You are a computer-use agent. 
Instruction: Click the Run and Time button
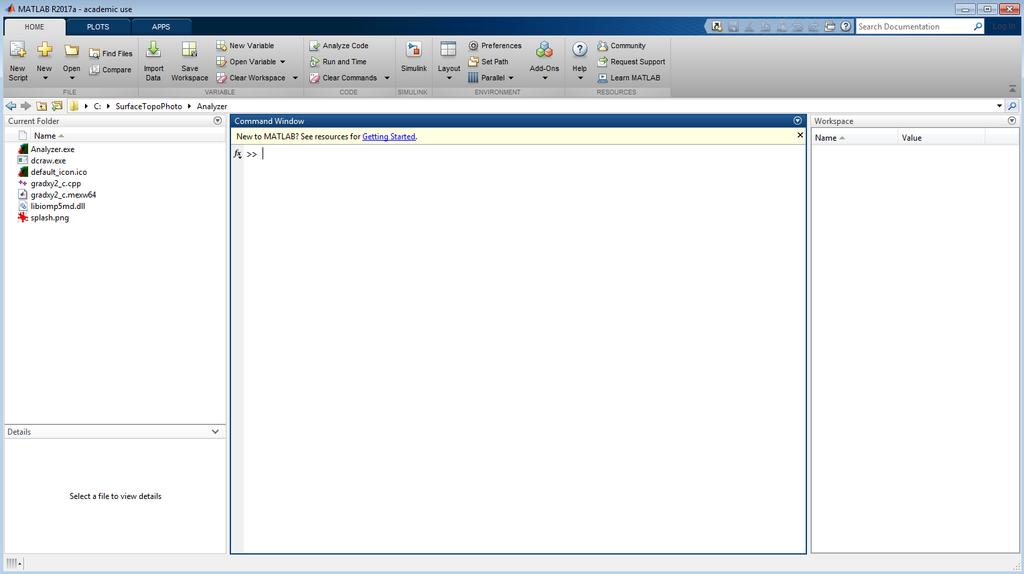tap(338, 61)
